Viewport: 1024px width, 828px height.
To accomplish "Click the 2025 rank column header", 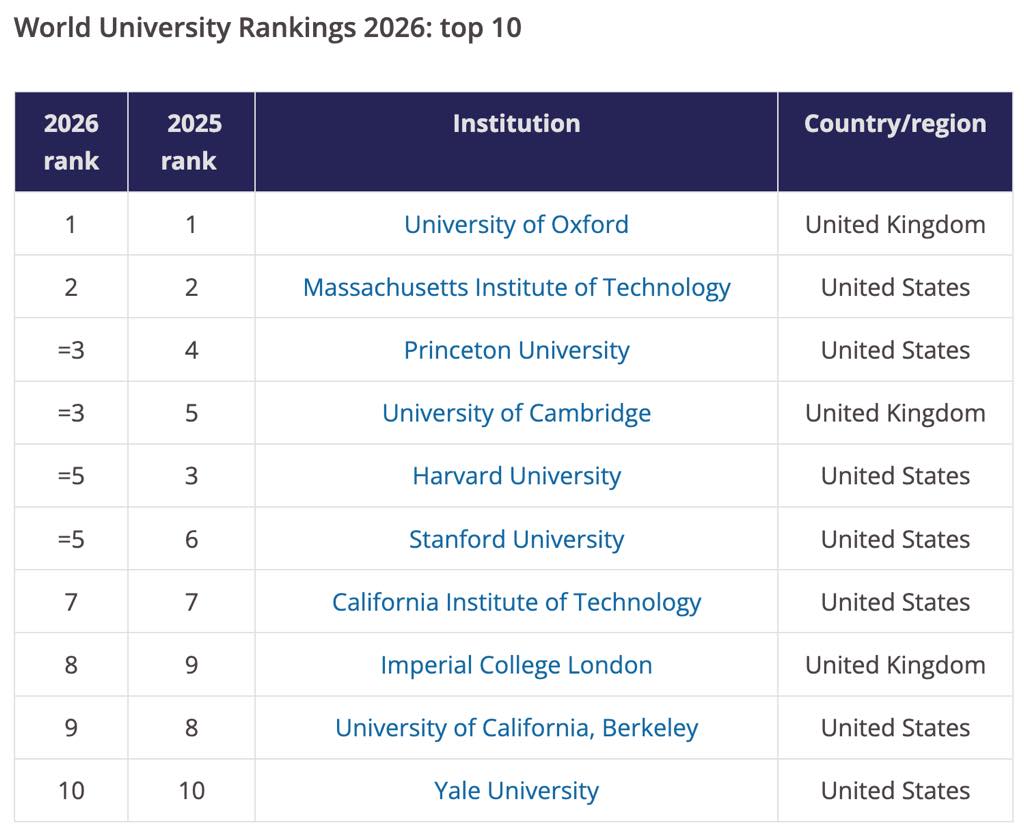I will point(190,142).
